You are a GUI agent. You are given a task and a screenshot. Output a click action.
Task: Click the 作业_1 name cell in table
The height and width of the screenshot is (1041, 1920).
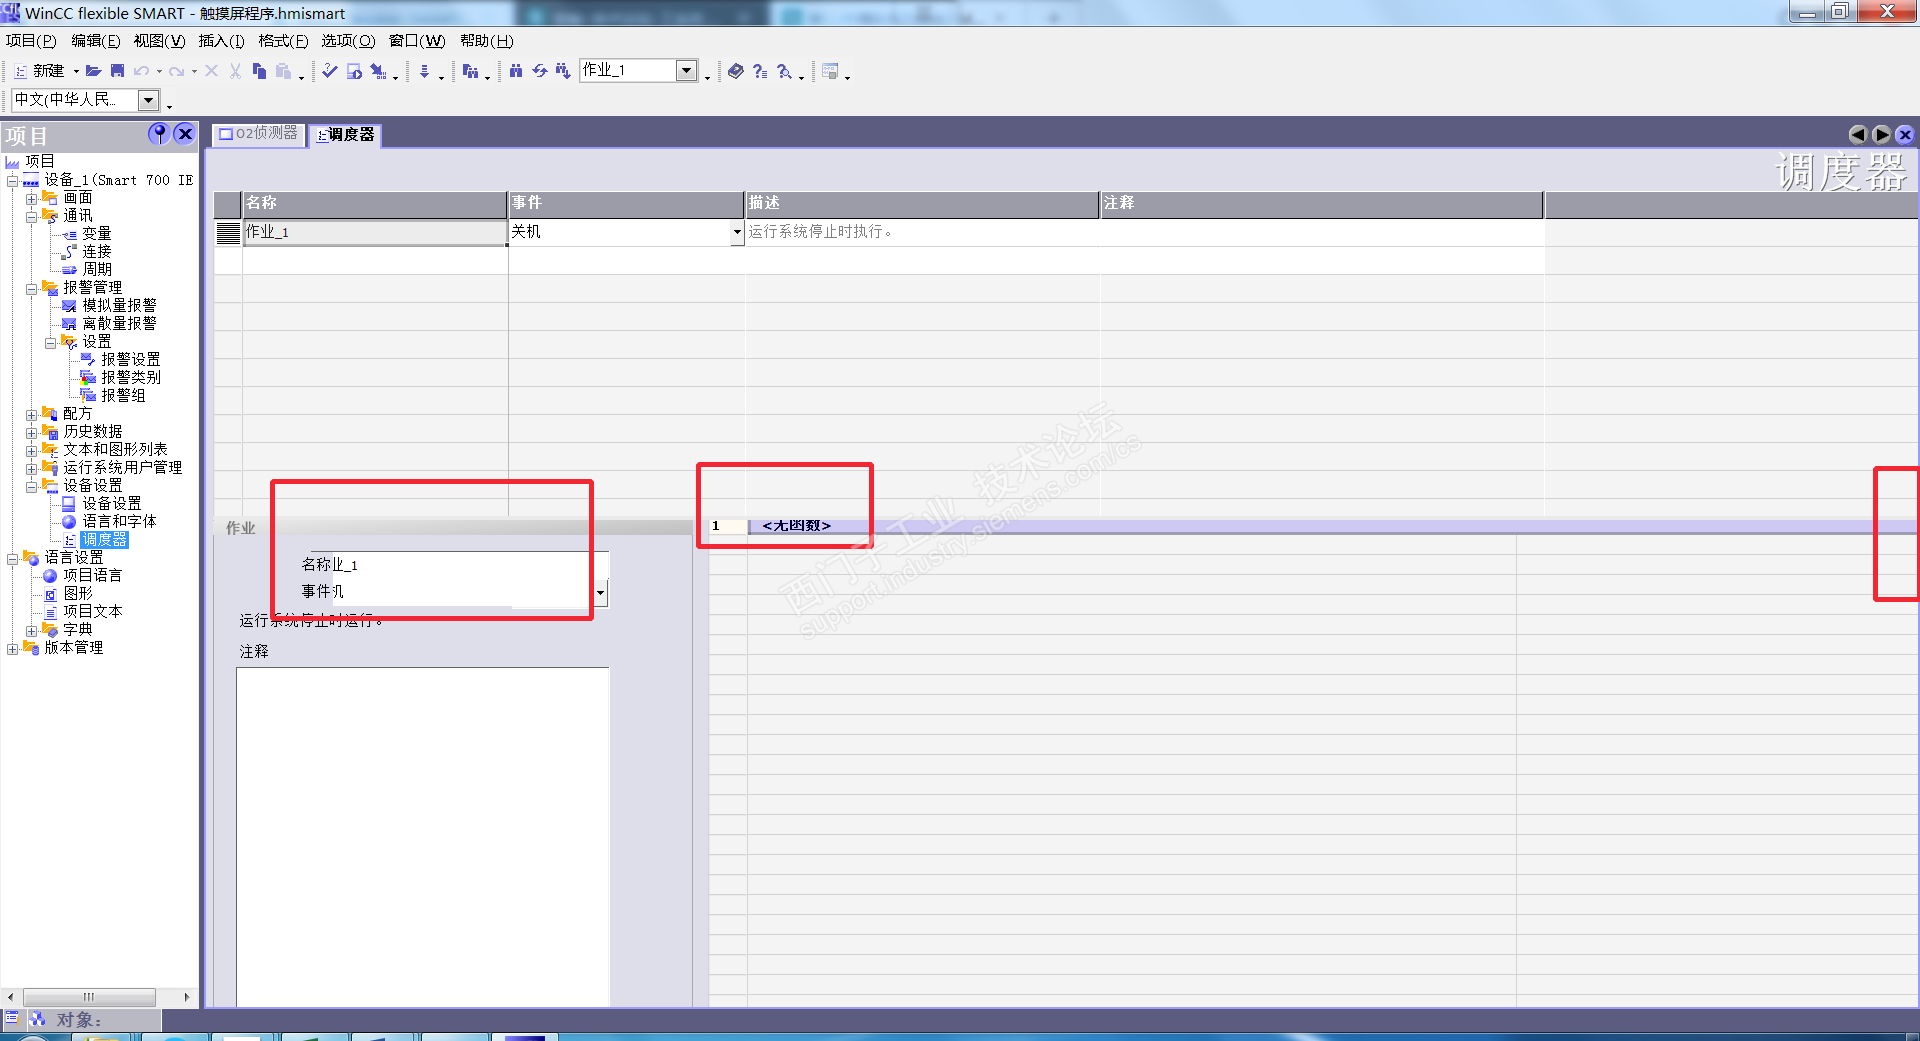pyautogui.click(x=375, y=232)
